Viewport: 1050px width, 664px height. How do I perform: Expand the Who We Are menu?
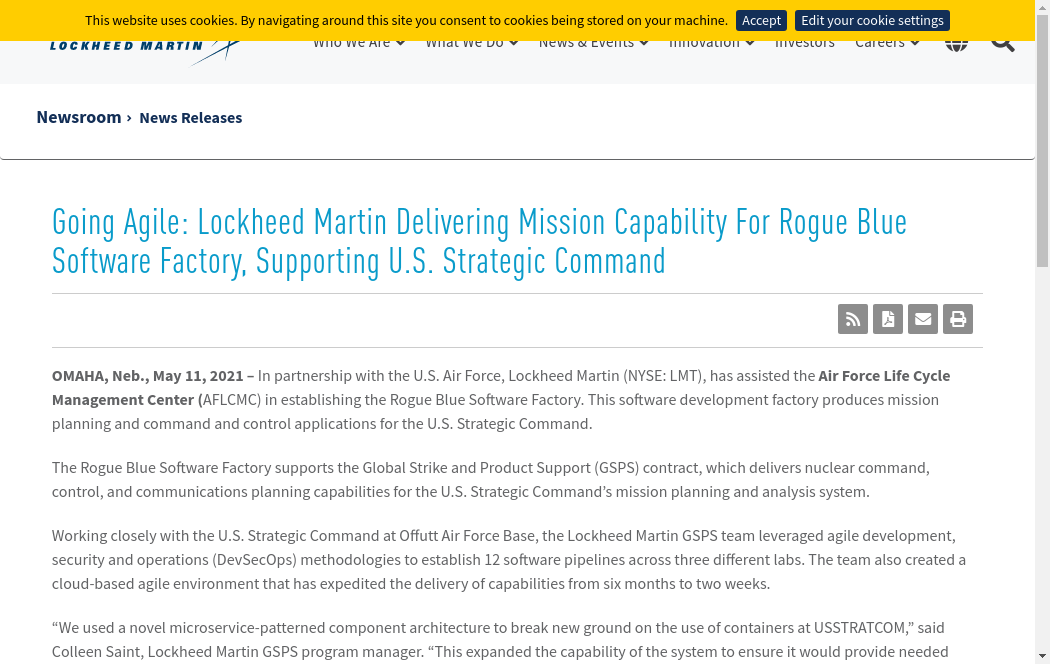pyautogui.click(x=358, y=44)
